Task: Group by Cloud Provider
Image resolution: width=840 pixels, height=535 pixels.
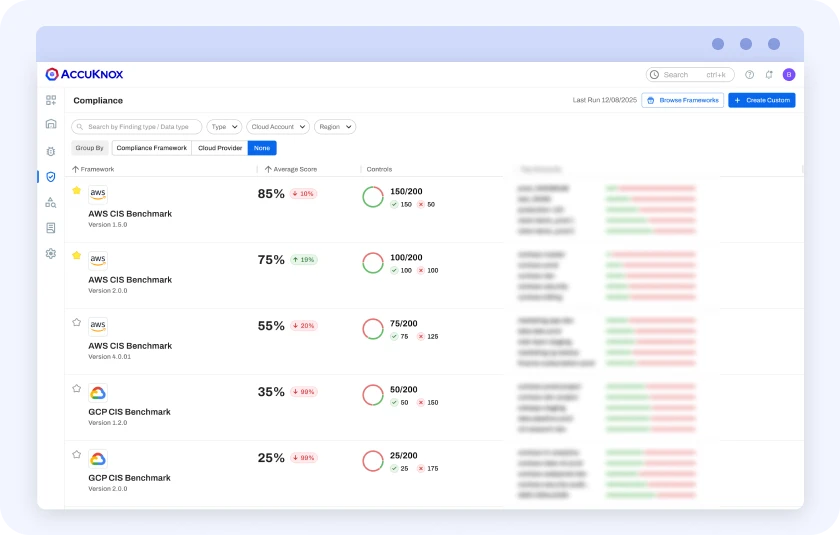Action: 220,148
